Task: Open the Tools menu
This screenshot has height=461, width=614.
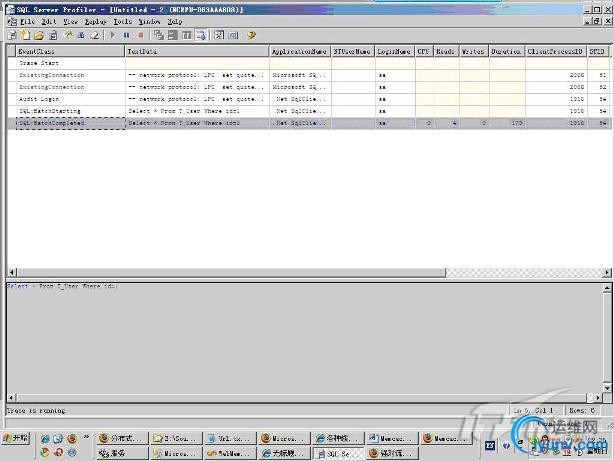Action: click(x=123, y=22)
